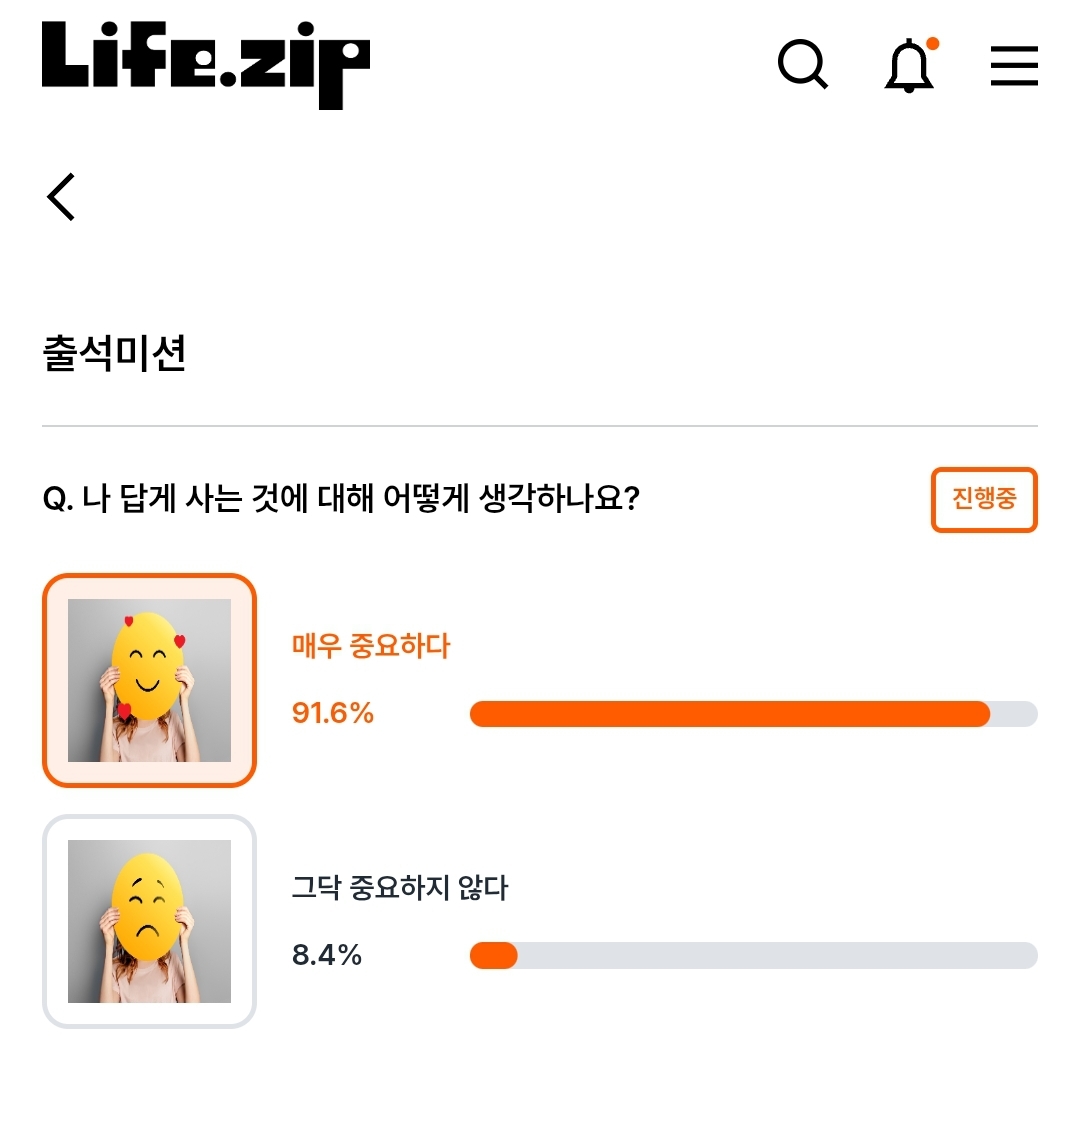Click the Life.zip logo

pos(206,64)
